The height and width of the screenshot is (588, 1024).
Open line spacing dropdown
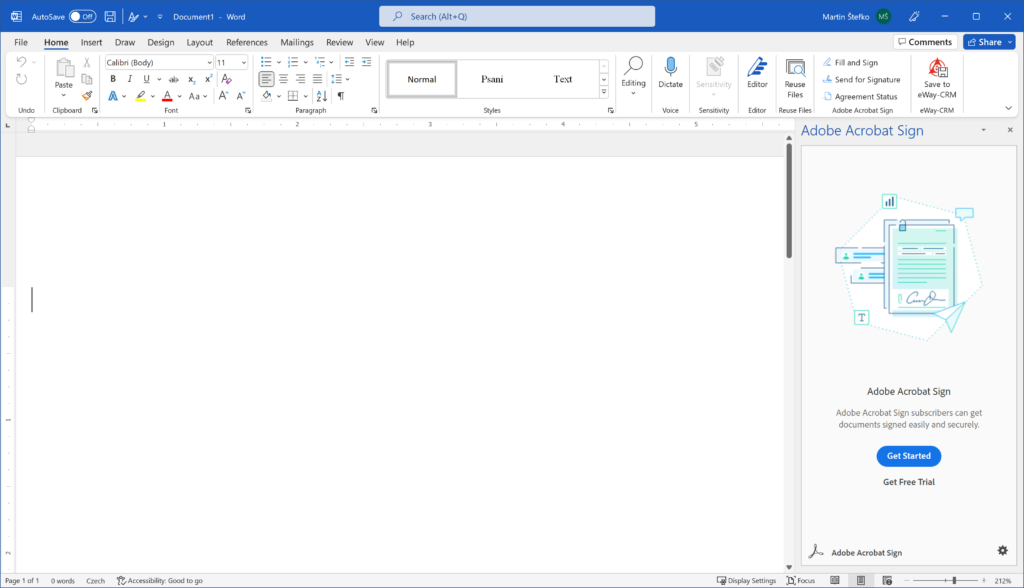pyautogui.click(x=340, y=79)
